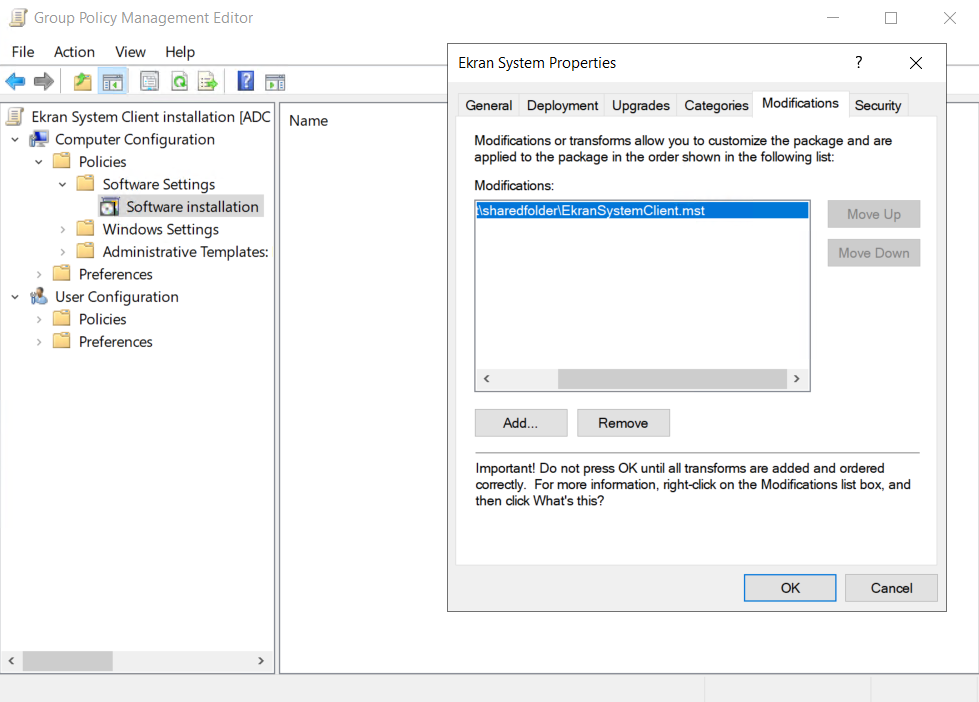The width and height of the screenshot is (979, 702).
Task: Collapse the Computer Configuration node
Action: (16, 140)
